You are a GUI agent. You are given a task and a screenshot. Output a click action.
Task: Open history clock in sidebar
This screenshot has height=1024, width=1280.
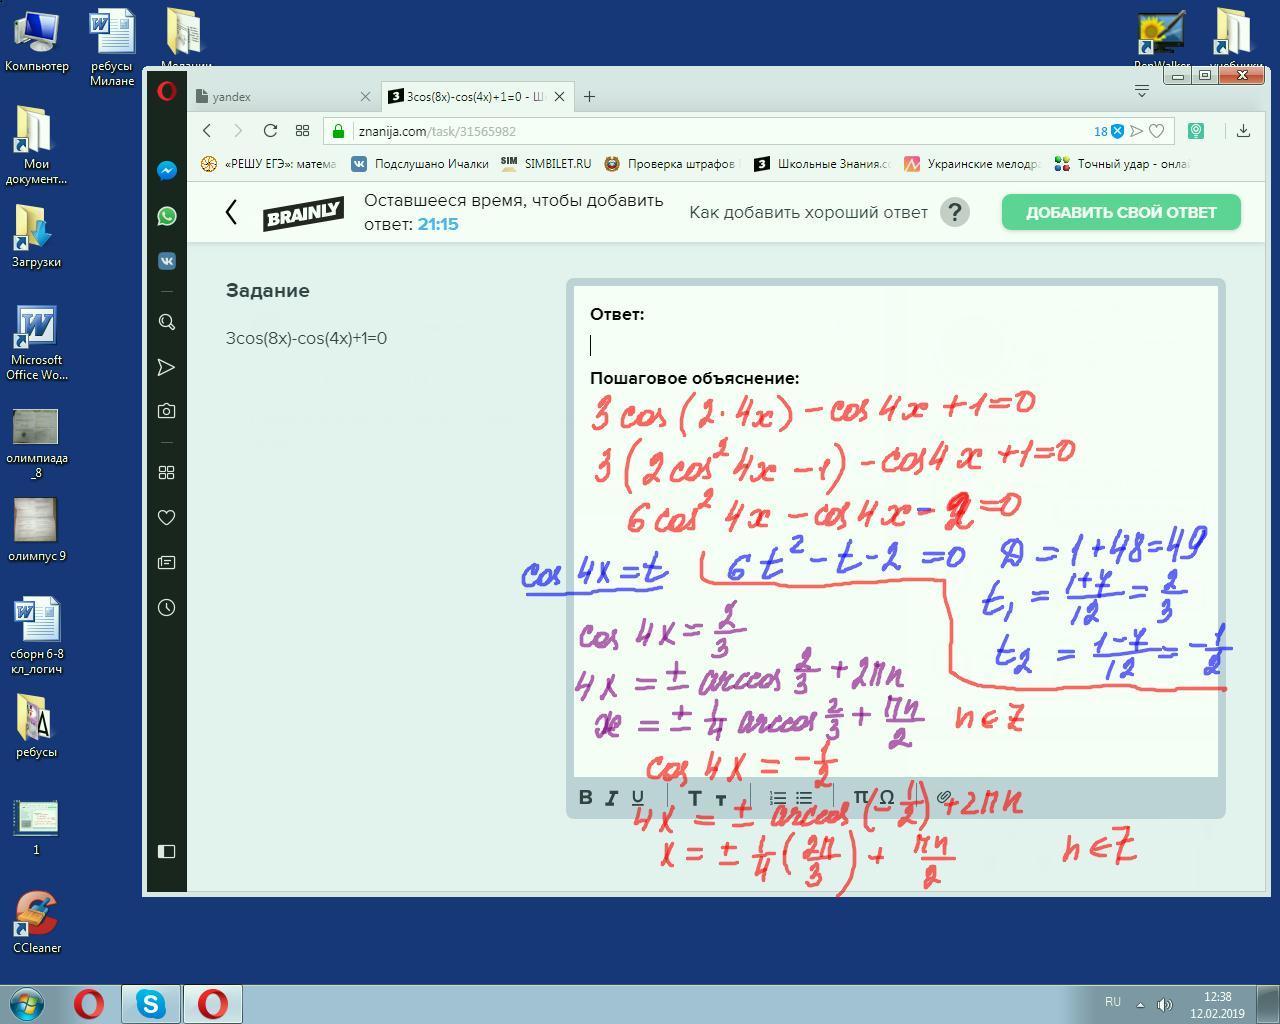tap(167, 608)
